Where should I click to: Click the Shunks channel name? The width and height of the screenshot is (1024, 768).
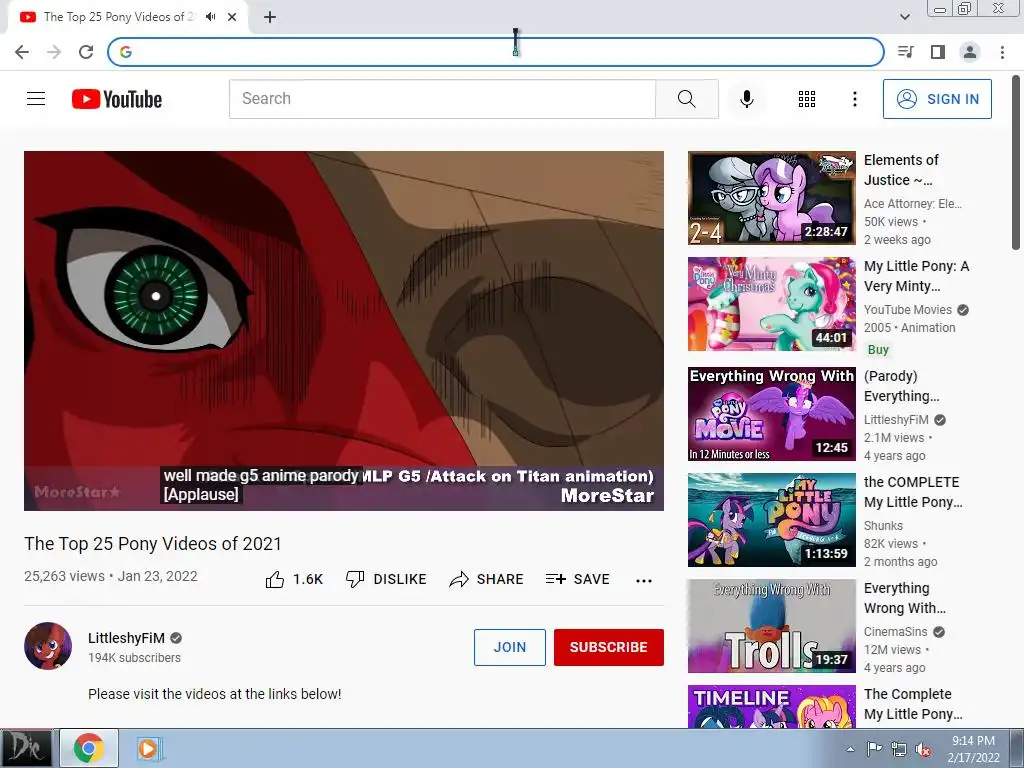[x=884, y=526]
